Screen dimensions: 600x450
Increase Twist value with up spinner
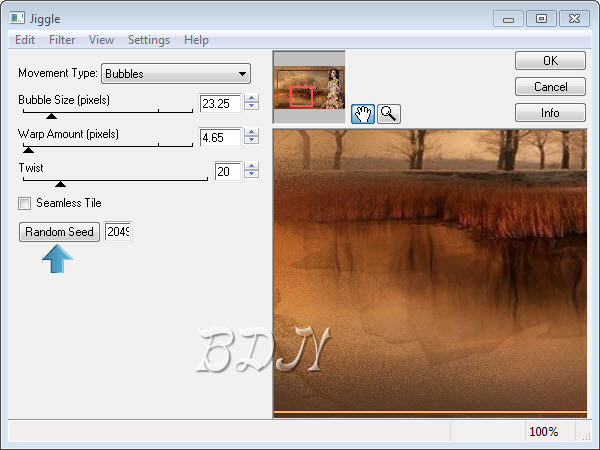coord(251,166)
